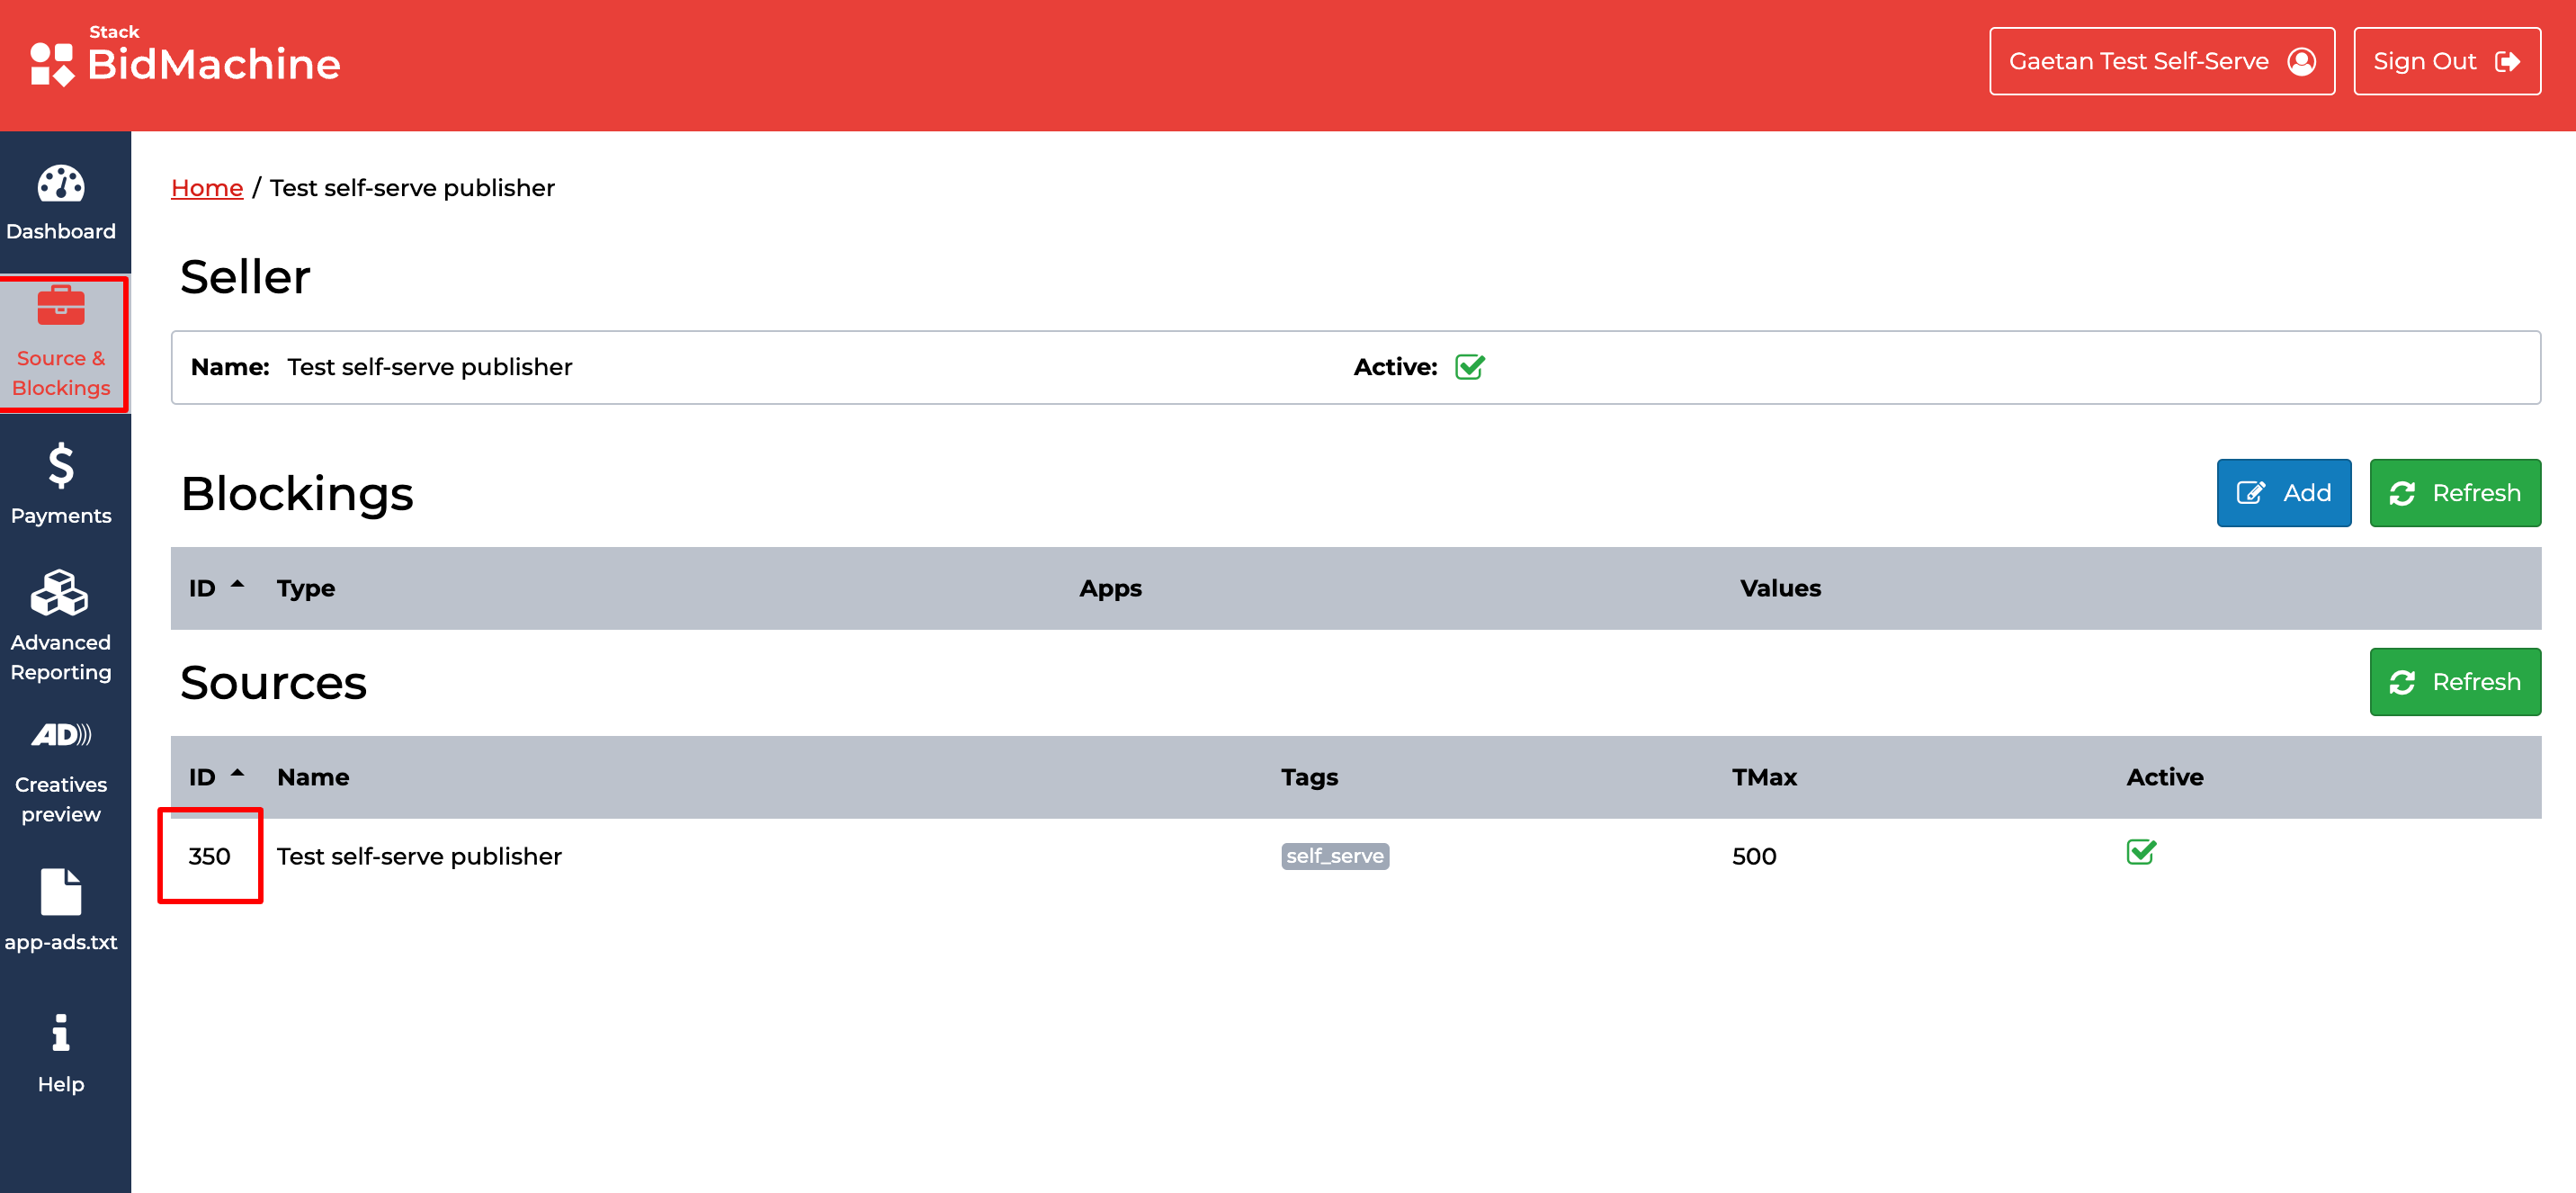Sign Out of the account
Screen dimensions: 2576x1193
2446,61
